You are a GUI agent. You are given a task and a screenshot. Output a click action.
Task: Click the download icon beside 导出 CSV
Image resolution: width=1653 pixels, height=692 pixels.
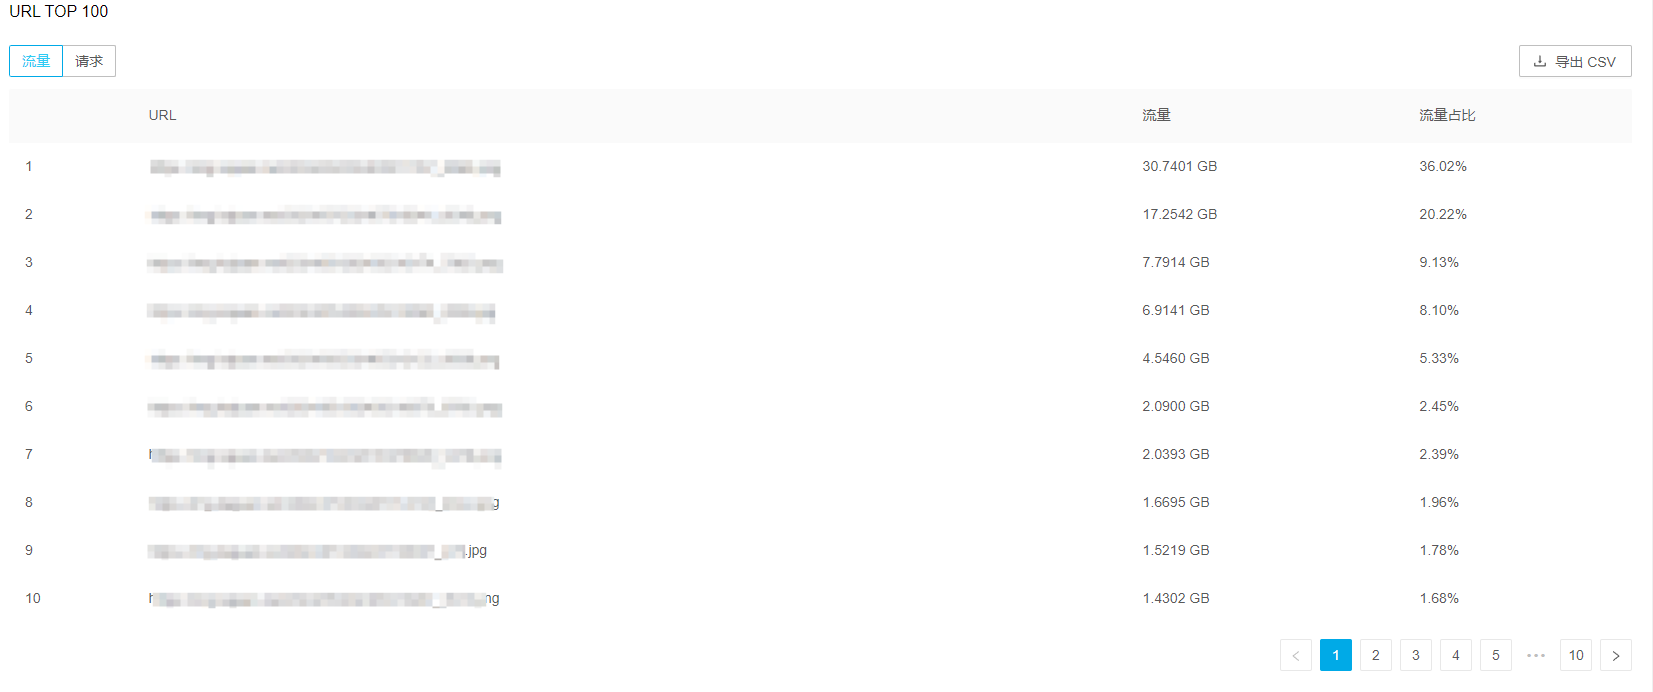click(1540, 61)
